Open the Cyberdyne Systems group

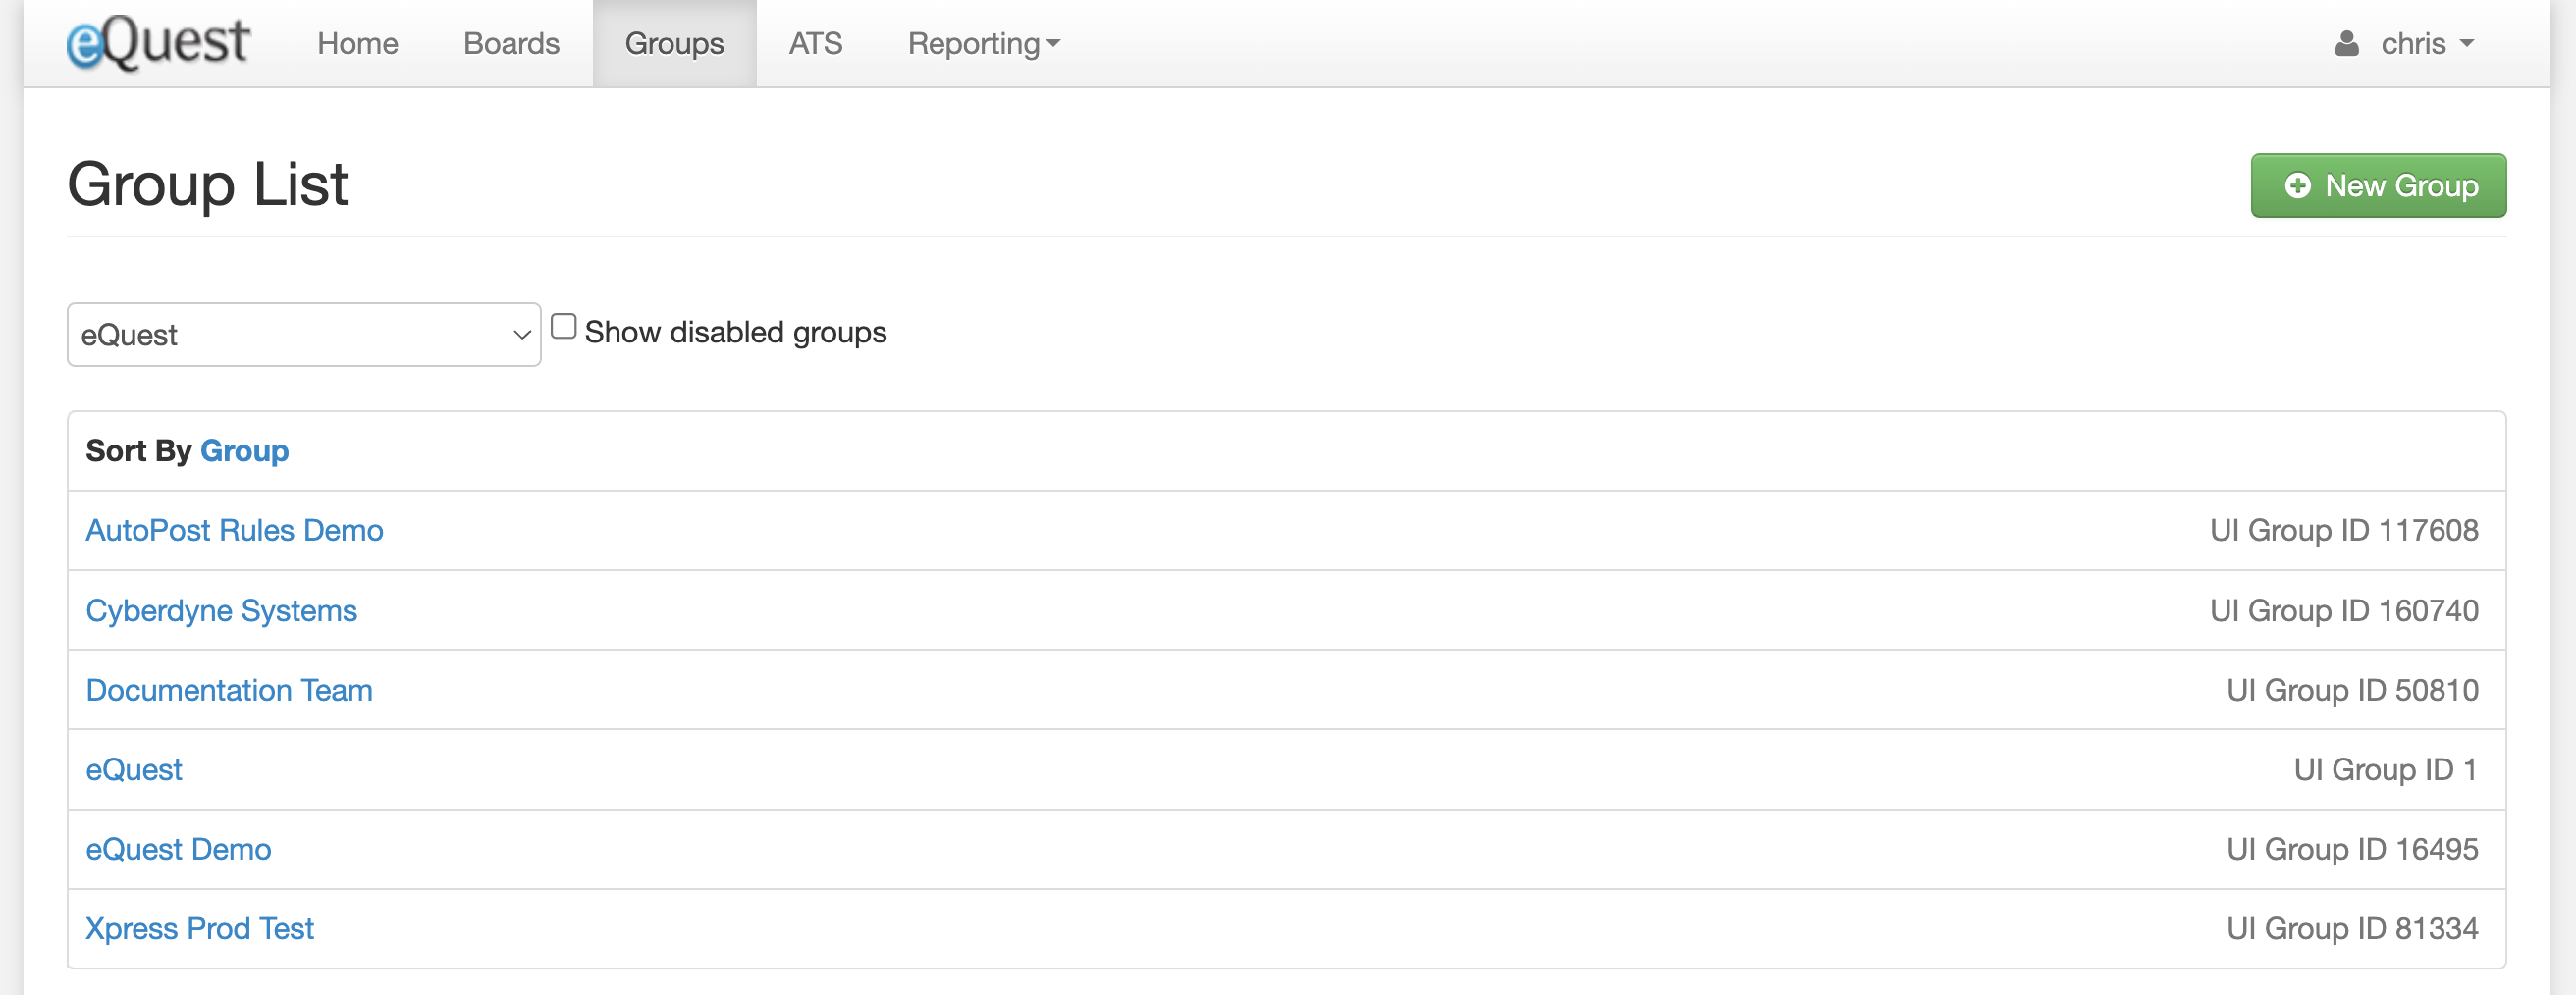(x=221, y=610)
